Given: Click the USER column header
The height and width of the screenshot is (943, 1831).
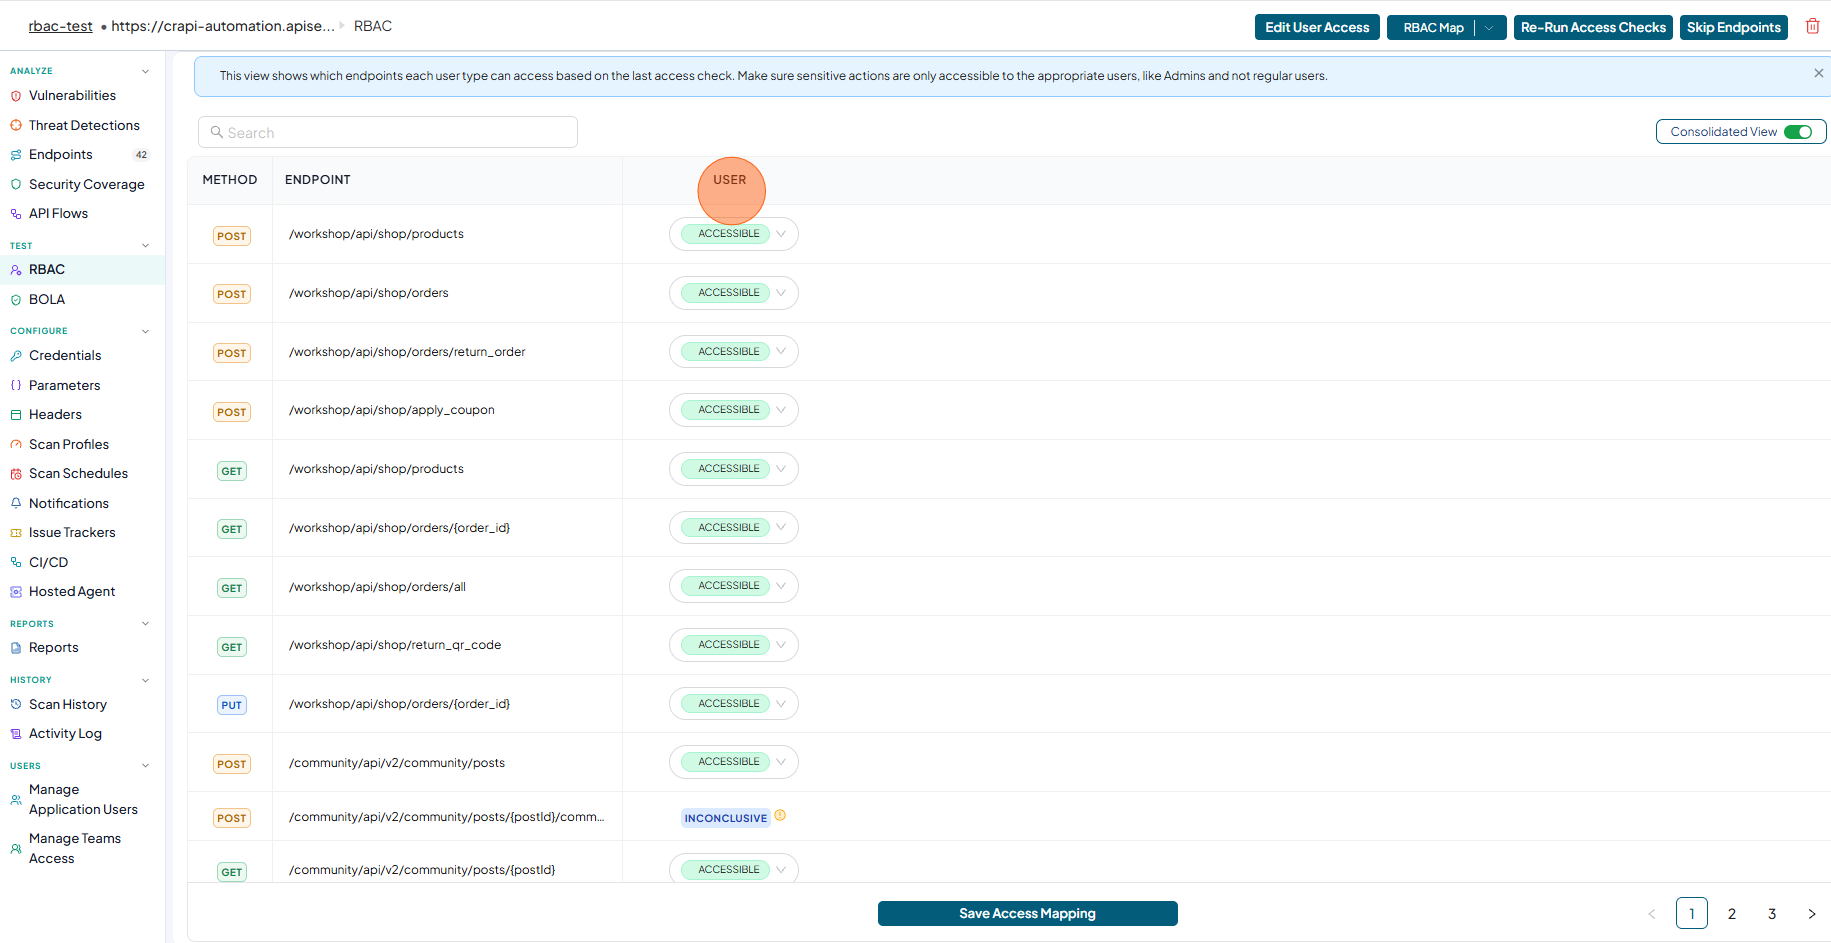Looking at the screenshot, I should tap(729, 180).
